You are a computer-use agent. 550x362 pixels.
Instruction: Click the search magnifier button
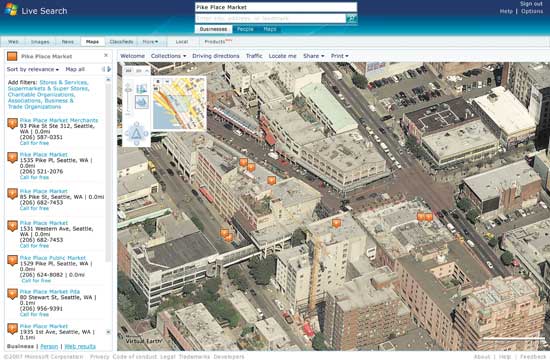click(x=351, y=19)
